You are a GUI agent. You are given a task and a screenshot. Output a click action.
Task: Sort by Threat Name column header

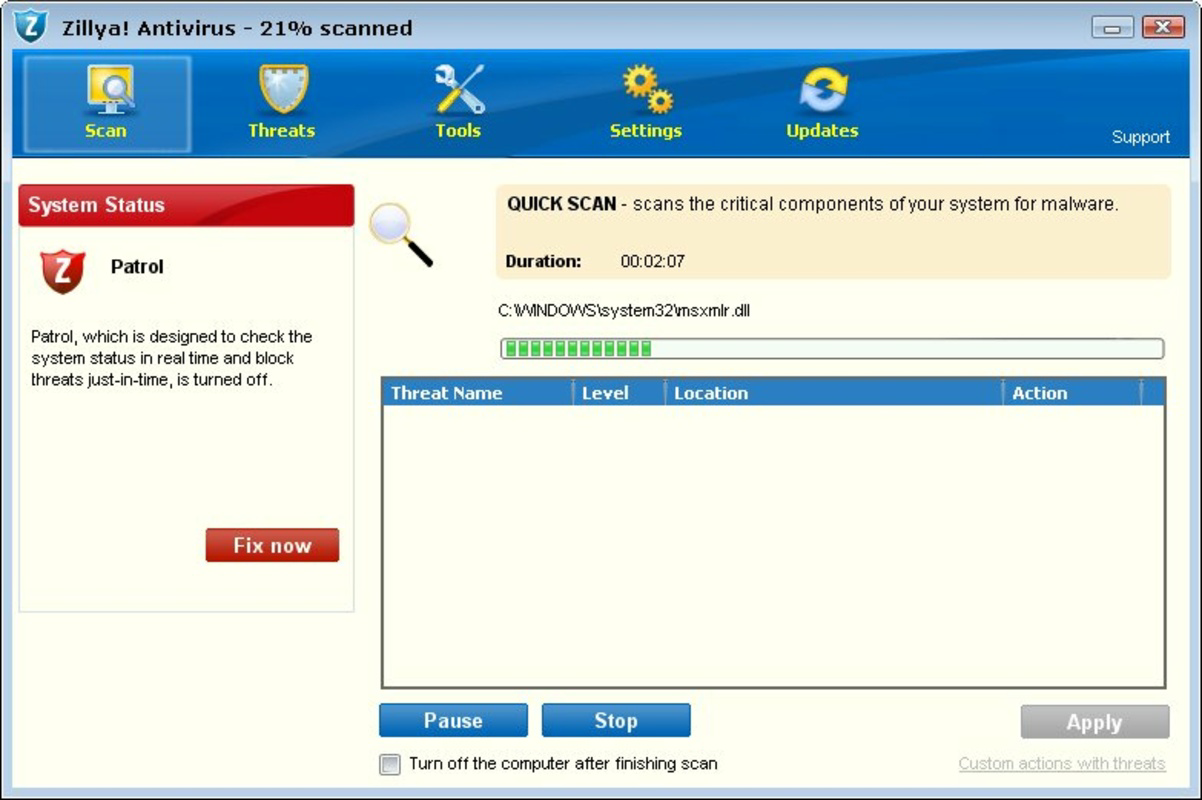pos(477,393)
